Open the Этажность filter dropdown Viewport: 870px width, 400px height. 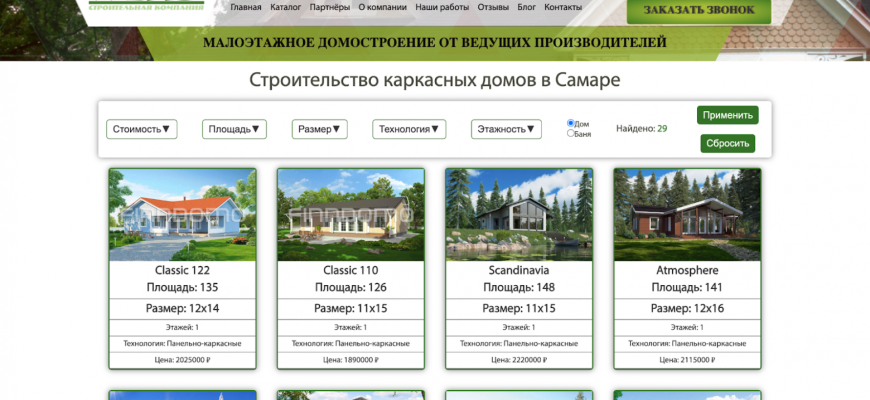[506, 129]
